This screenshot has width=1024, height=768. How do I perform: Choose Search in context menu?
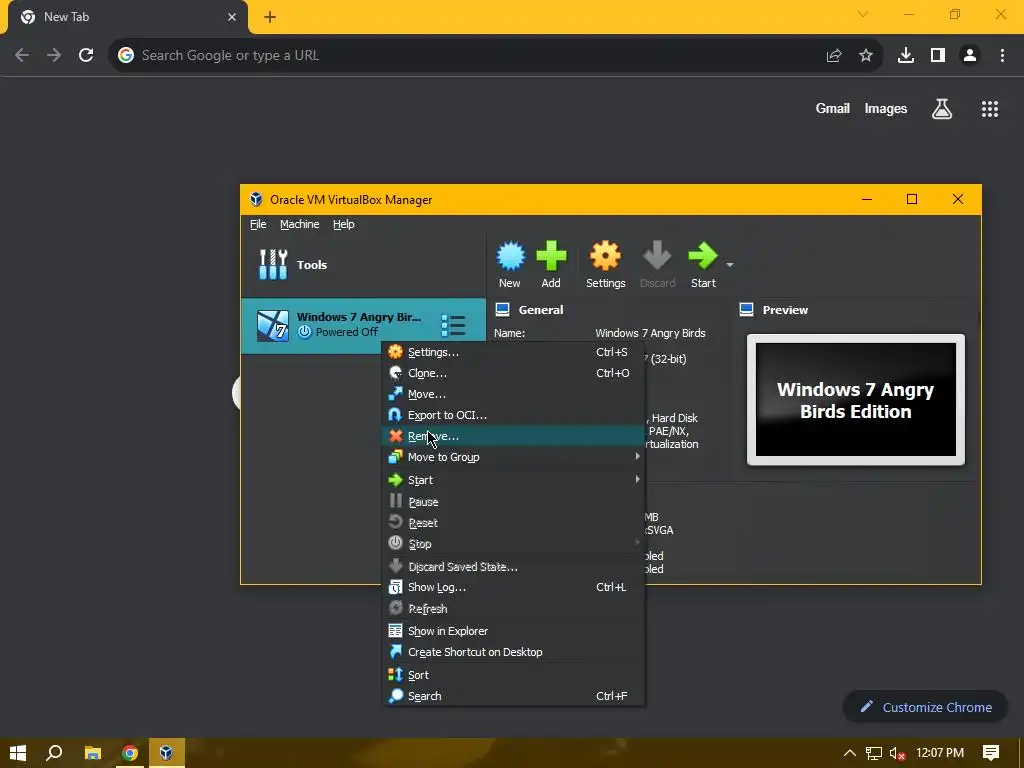[513, 696]
